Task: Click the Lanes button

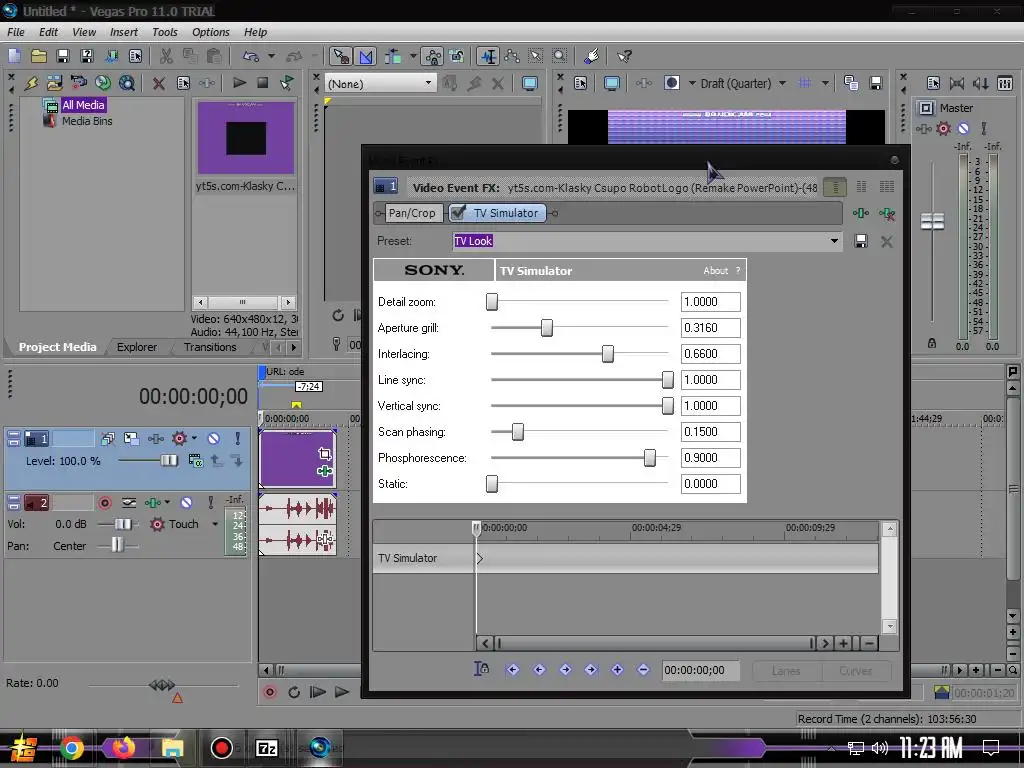Action: (x=786, y=671)
